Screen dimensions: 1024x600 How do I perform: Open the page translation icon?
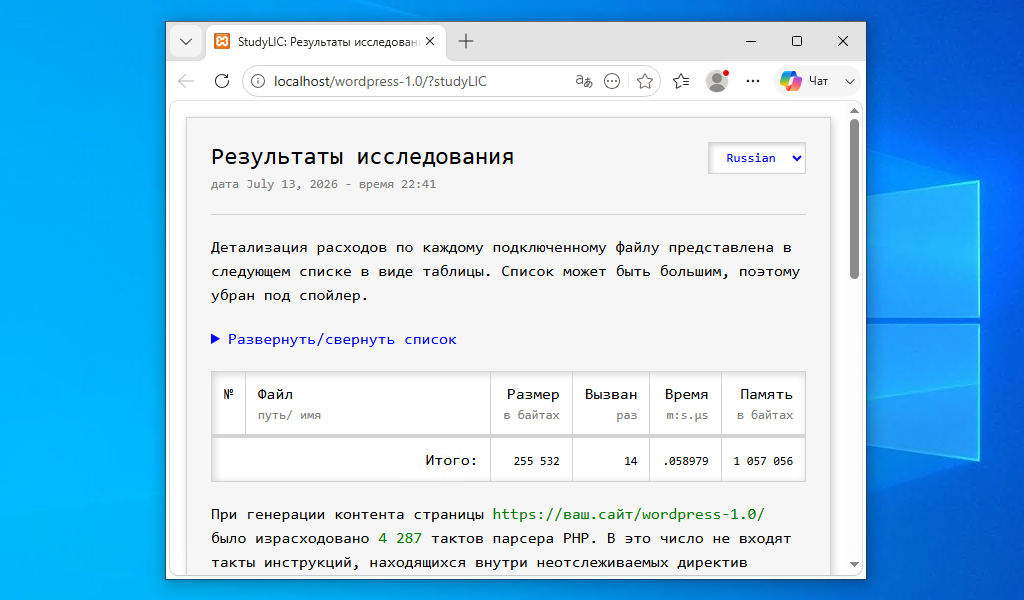[584, 81]
